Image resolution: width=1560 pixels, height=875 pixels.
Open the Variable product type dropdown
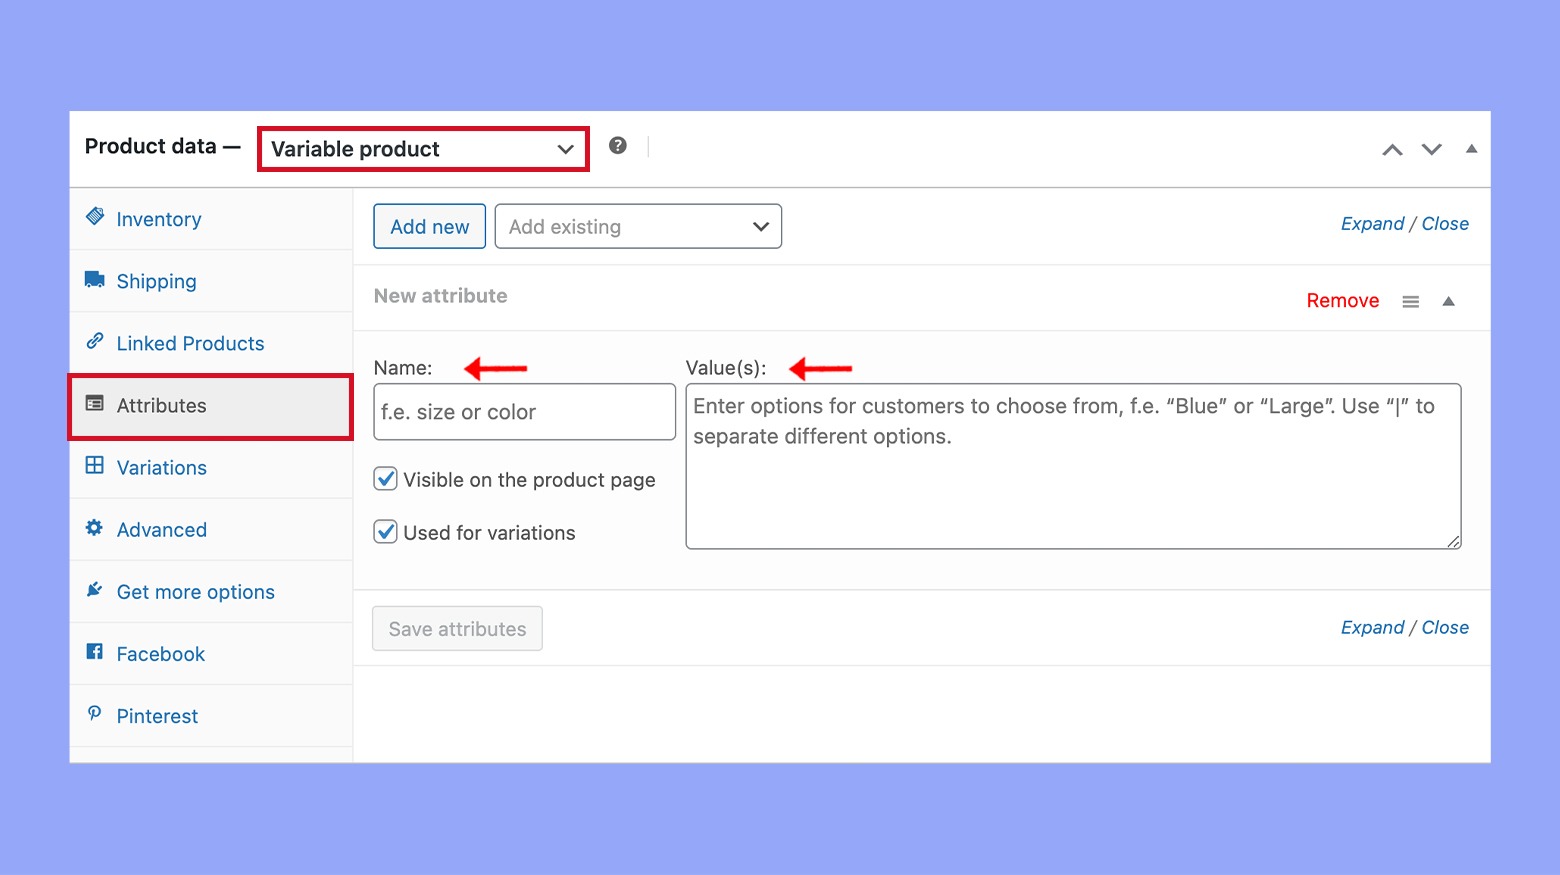coord(423,149)
